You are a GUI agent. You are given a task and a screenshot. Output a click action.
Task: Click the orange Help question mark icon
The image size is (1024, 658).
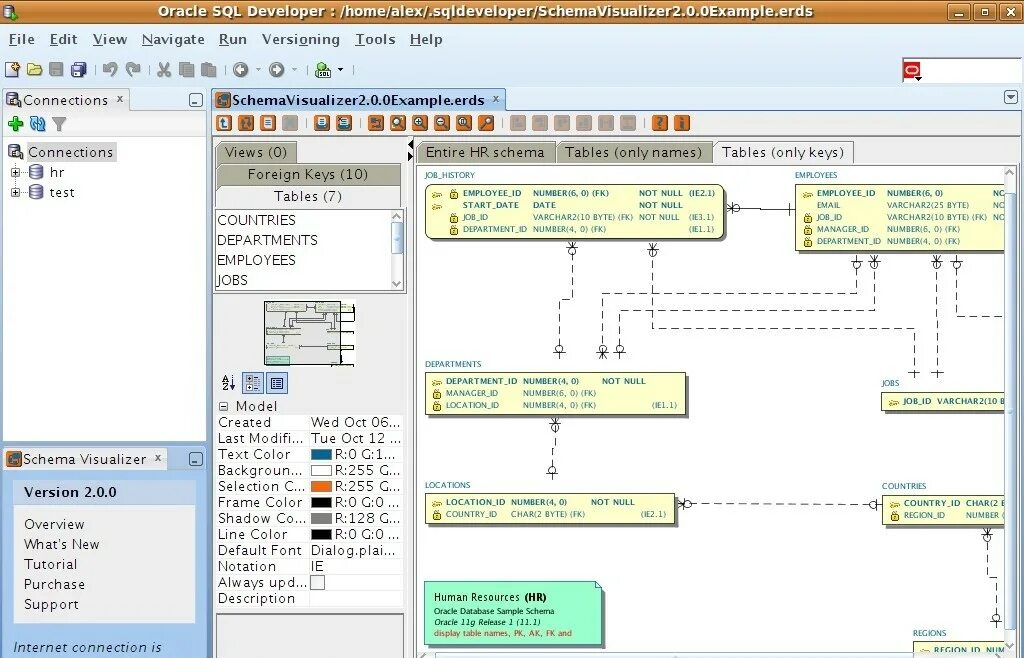tap(660, 123)
